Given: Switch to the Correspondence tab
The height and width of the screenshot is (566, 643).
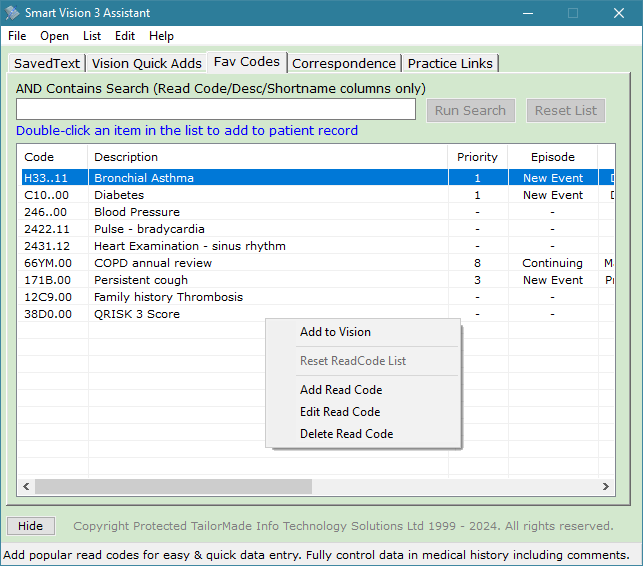Looking at the screenshot, I should click(x=344, y=64).
